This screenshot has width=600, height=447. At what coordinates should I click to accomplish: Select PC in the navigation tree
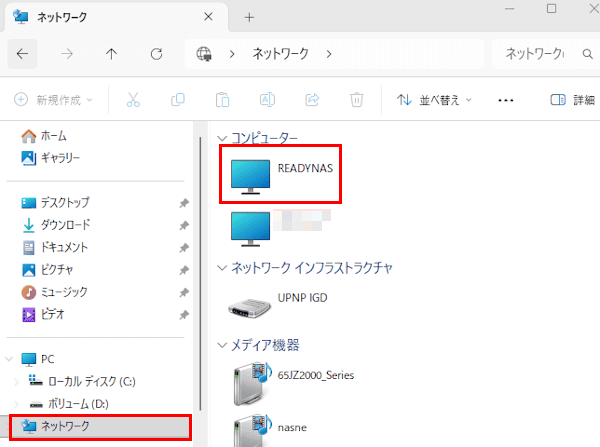tap(38, 359)
